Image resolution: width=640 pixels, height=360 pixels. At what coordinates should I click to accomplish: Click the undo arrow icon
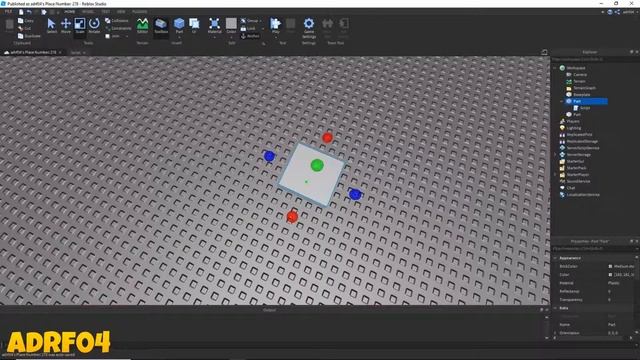(x=29, y=12)
